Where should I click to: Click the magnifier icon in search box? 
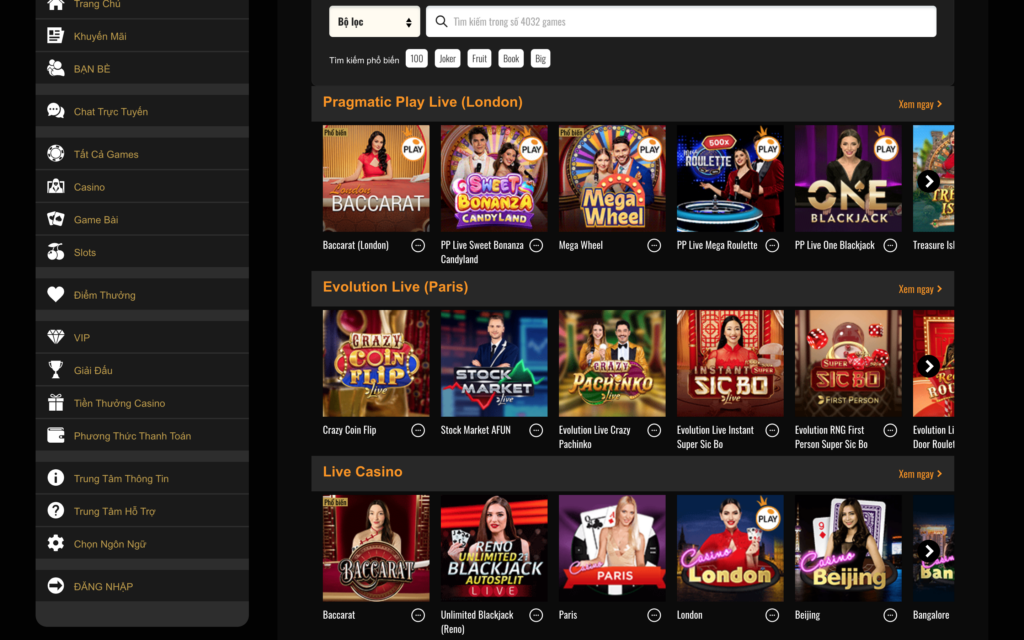(441, 22)
